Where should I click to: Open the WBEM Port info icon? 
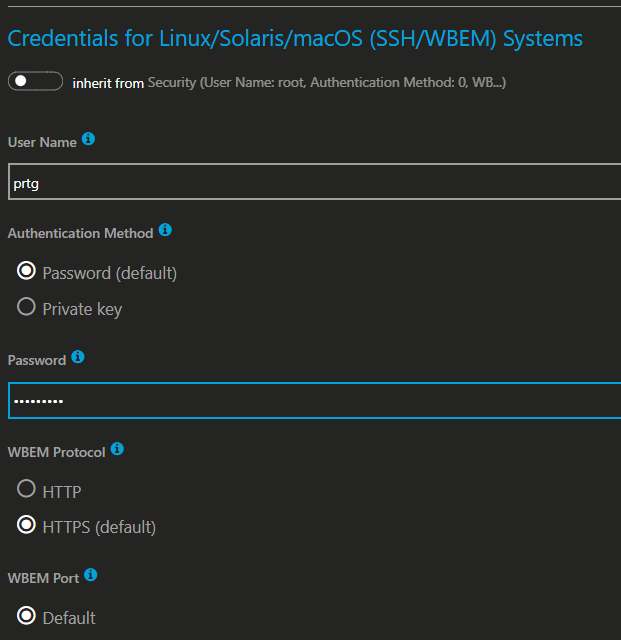click(91, 575)
